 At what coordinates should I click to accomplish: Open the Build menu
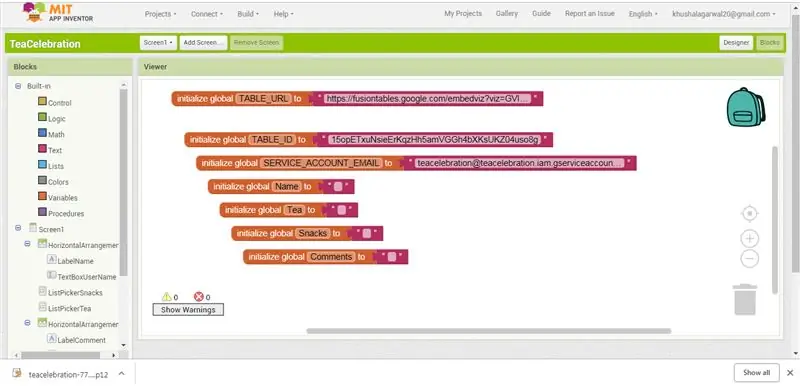(248, 14)
